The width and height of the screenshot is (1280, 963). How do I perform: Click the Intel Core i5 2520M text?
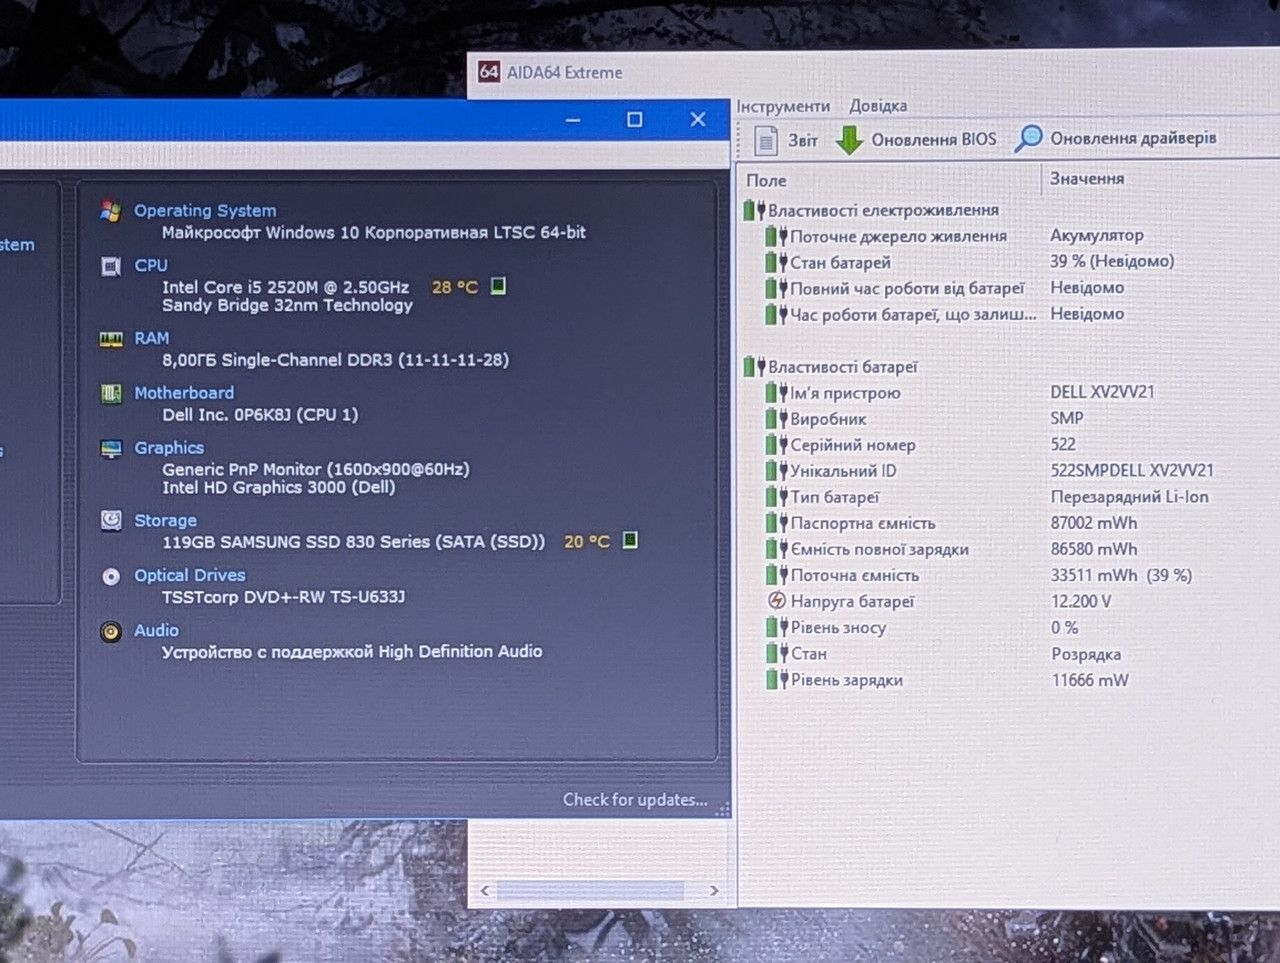point(285,287)
